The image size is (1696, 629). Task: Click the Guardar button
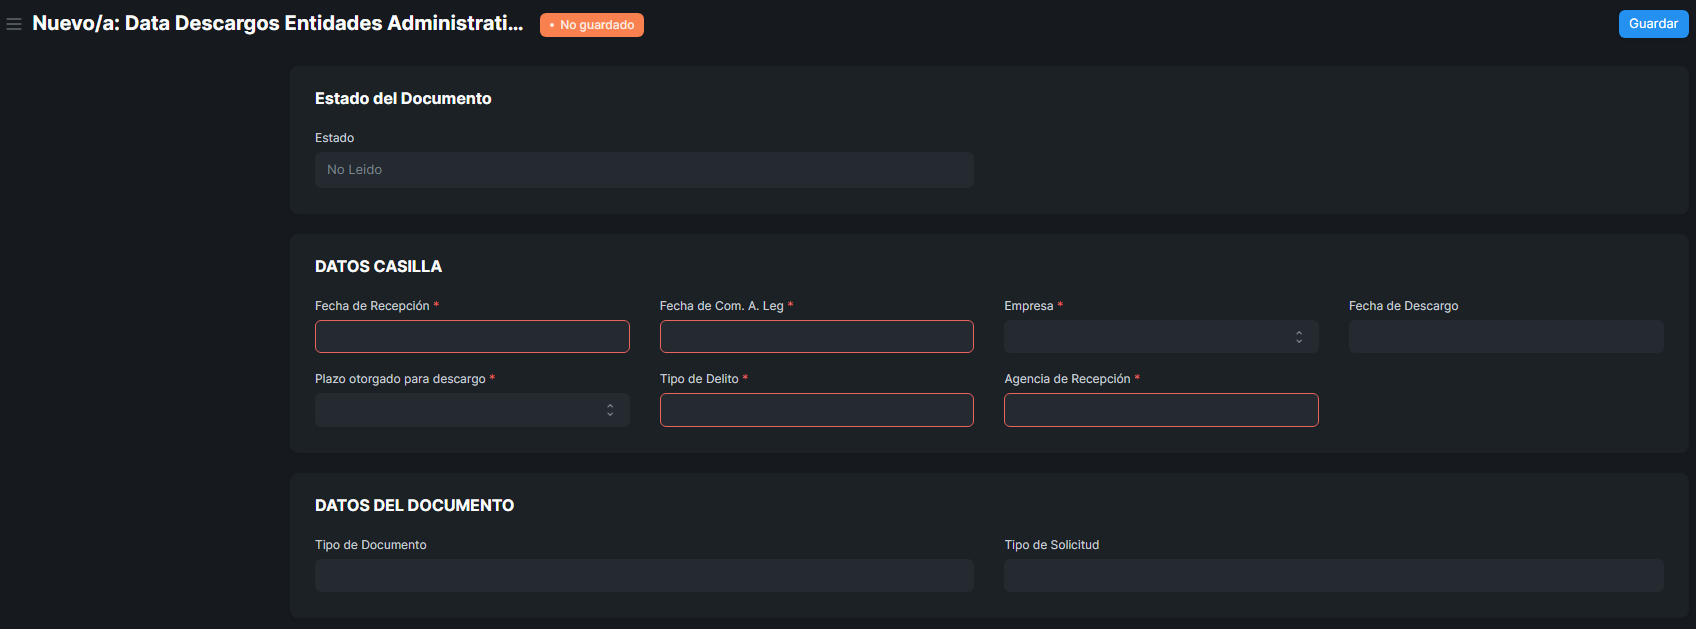click(1653, 24)
